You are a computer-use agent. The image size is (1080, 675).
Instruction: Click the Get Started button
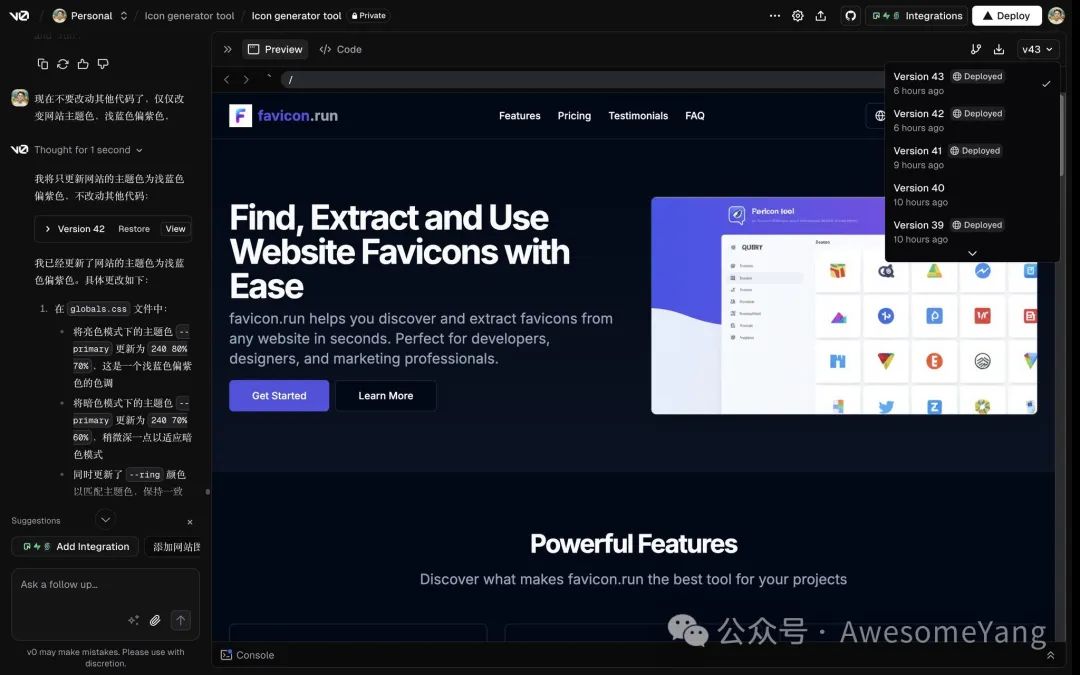(279, 395)
